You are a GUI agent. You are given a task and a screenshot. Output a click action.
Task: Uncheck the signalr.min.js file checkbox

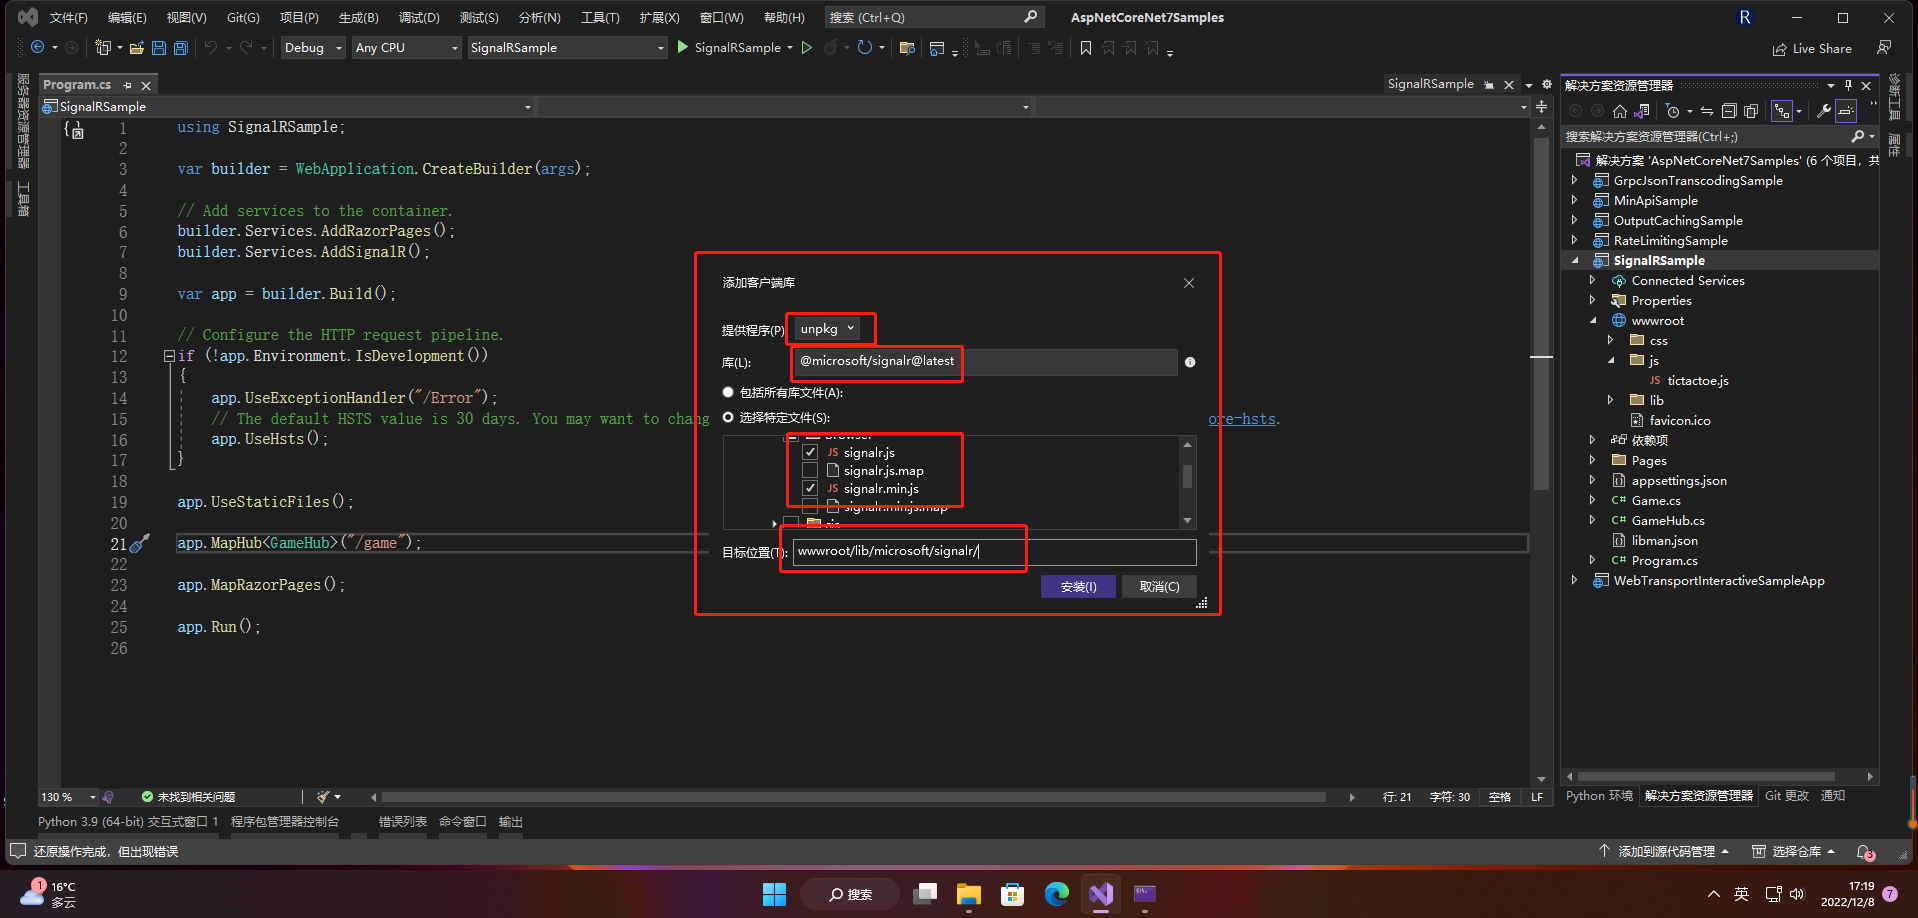coord(810,488)
